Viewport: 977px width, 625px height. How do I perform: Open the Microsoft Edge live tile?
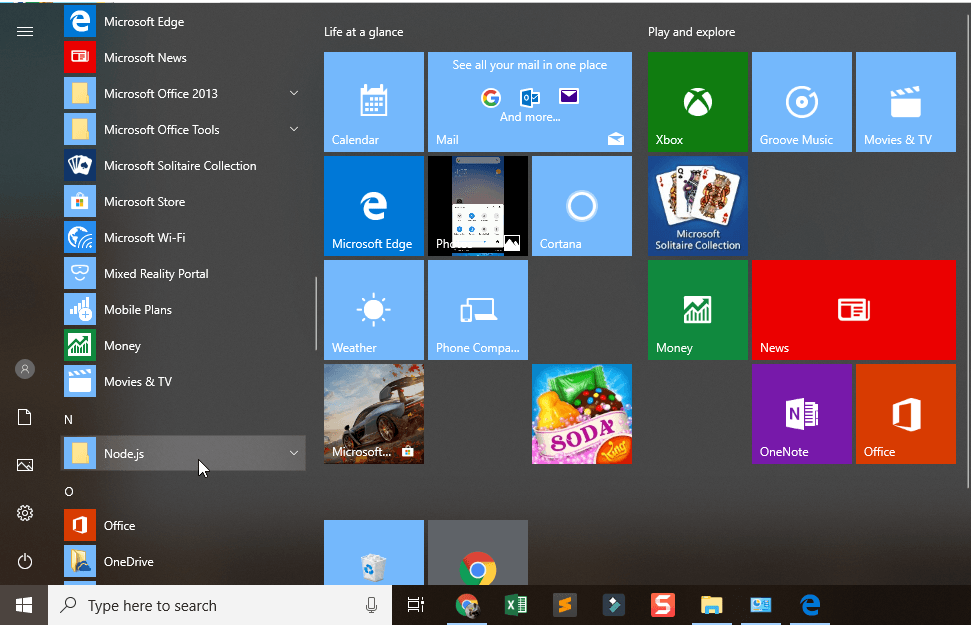[x=374, y=206]
